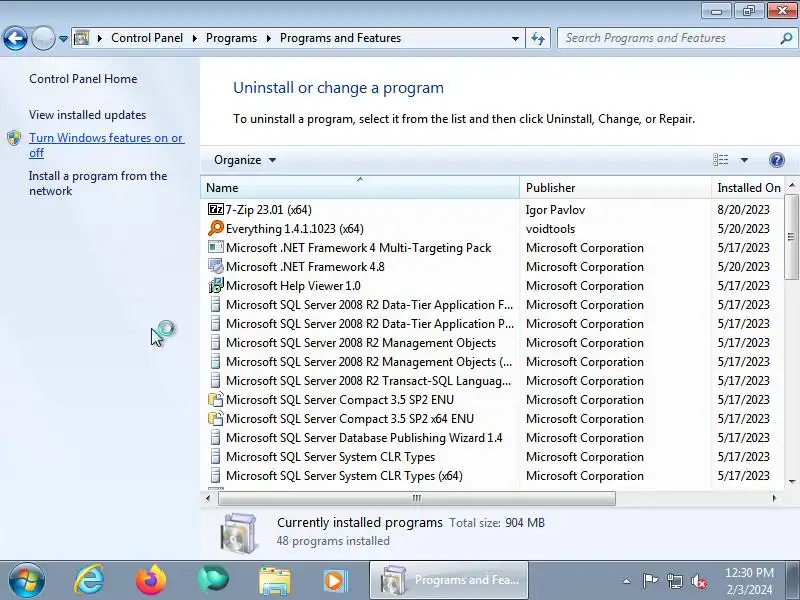This screenshot has width=800, height=600.
Task: Click the SQL Server Compact 3.5 SP2 x64 ENU icon
Action: pyautogui.click(x=216, y=418)
